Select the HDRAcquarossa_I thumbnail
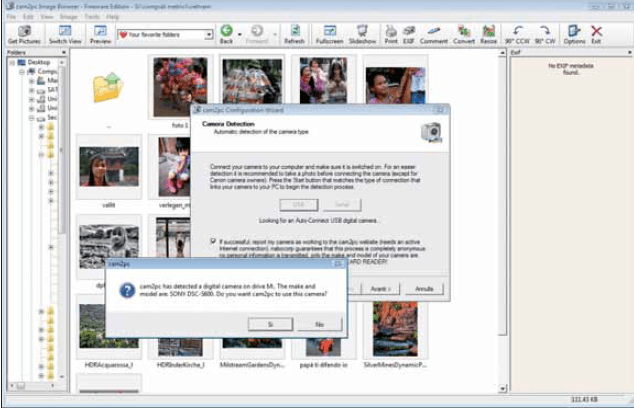The image size is (634, 408). [x=109, y=326]
